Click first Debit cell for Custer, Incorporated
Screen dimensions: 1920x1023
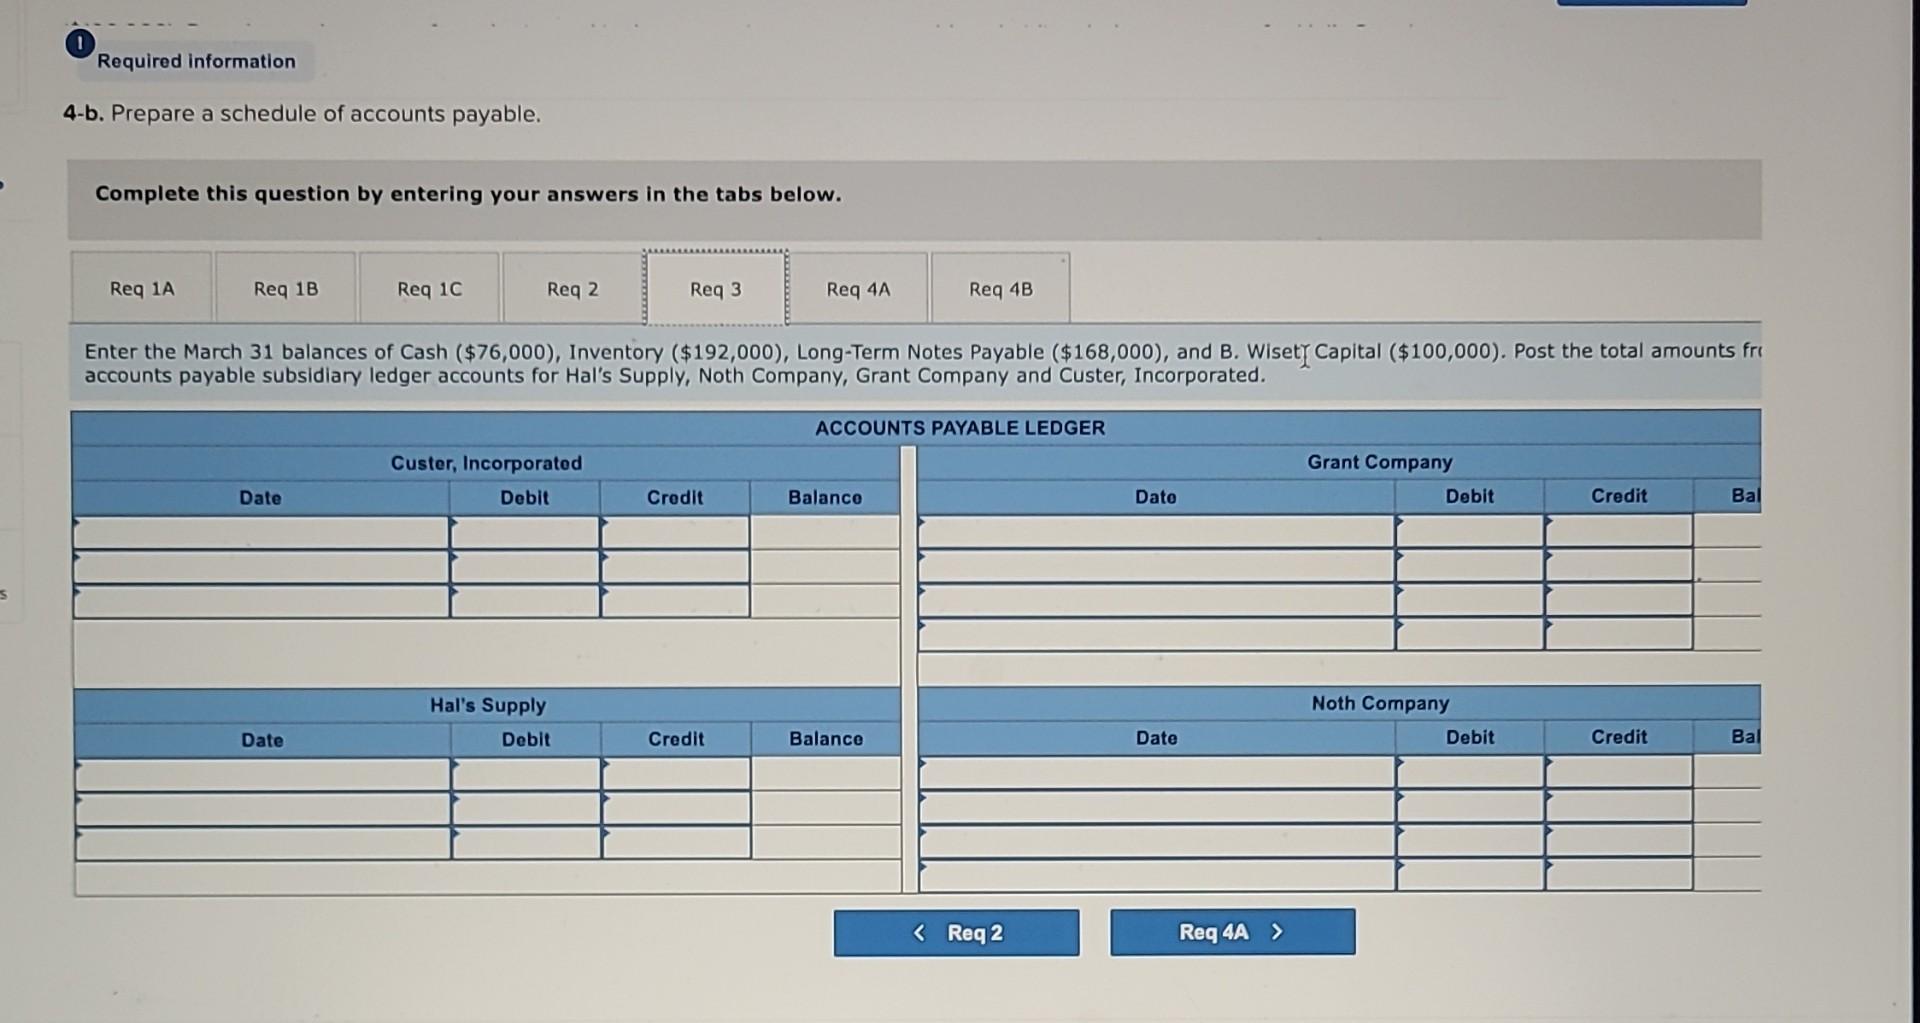(525, 533)
